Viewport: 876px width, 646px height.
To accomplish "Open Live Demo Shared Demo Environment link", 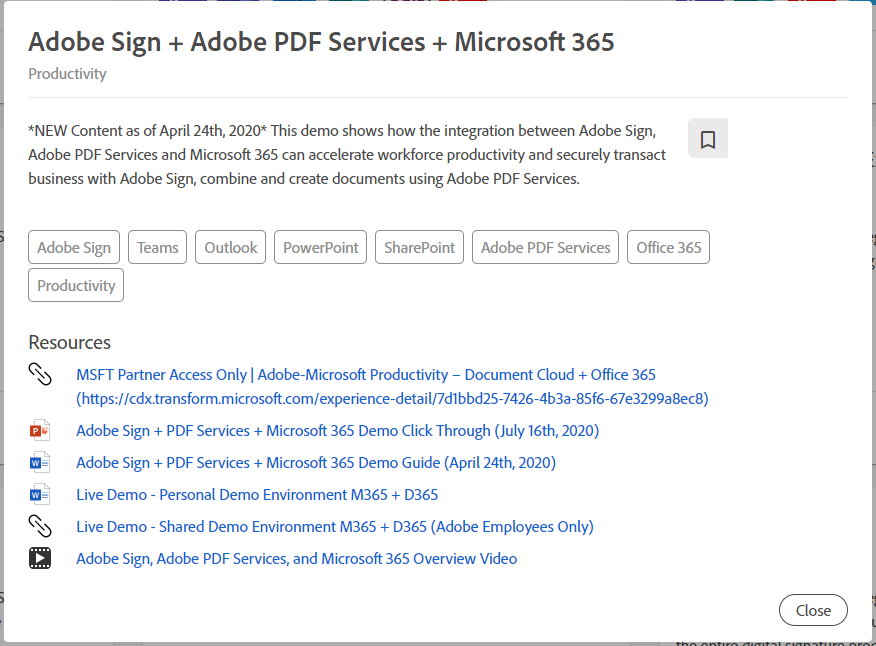I will click(335, 526).
